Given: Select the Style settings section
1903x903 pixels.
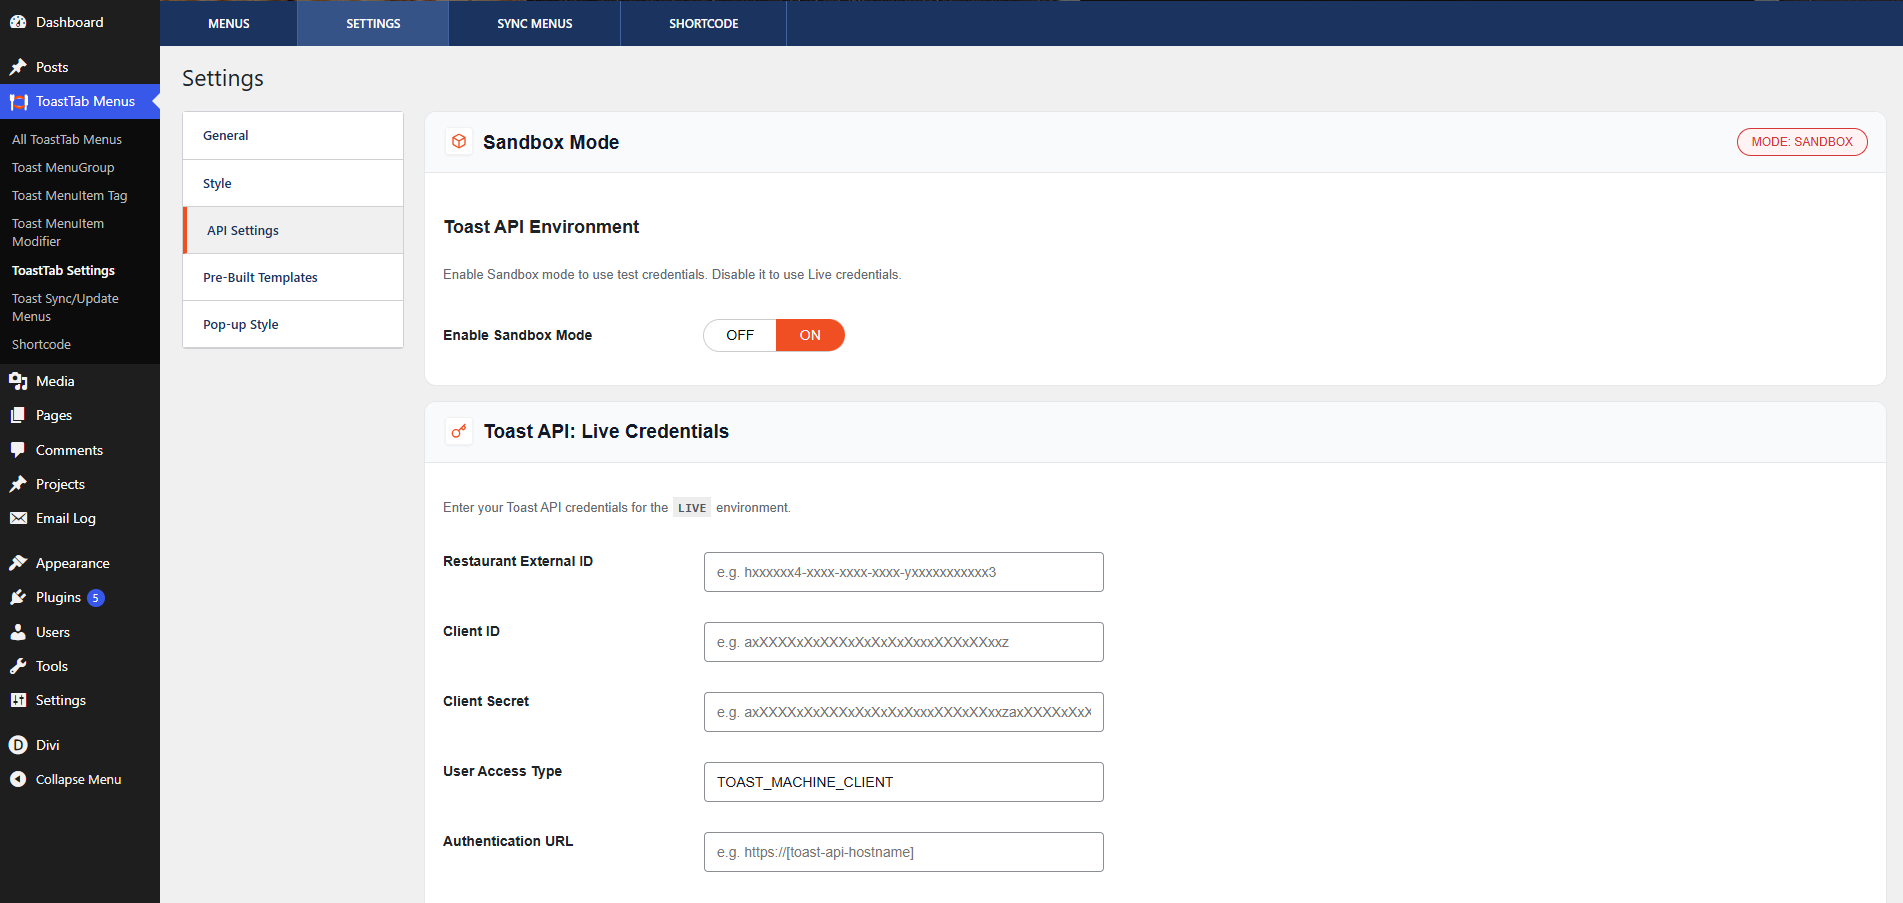Looking at the screenshot, I should pyautogui.click(x=293, y=183).
